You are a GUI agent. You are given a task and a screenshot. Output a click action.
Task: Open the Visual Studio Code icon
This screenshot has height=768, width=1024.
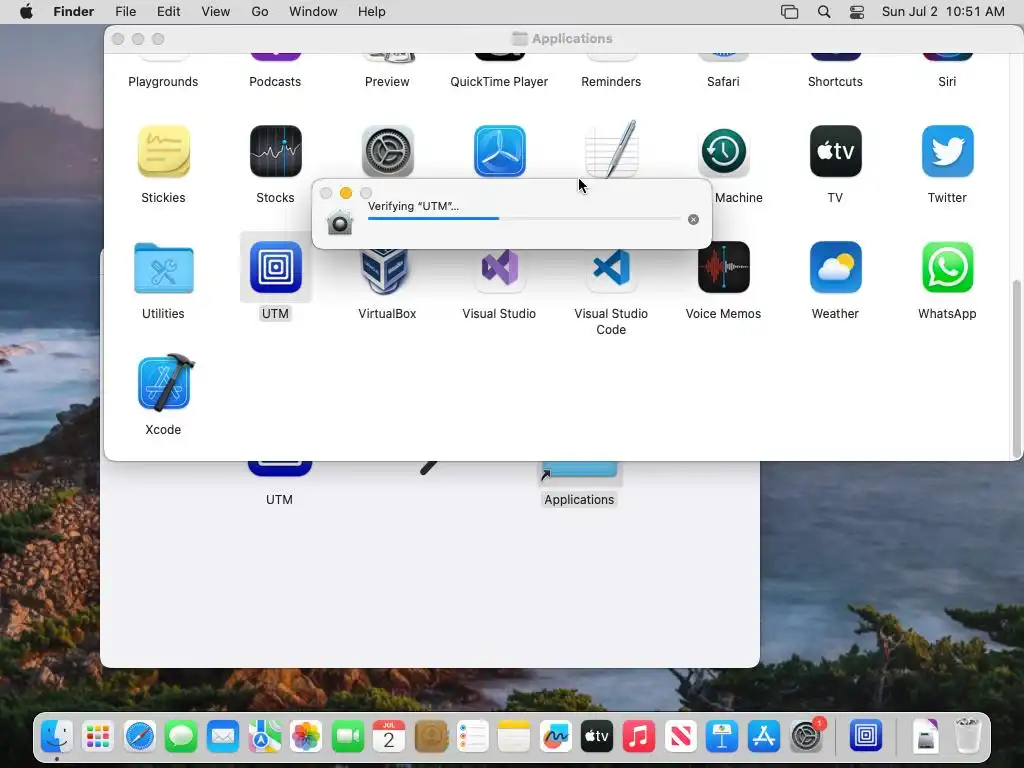(611, 270)
